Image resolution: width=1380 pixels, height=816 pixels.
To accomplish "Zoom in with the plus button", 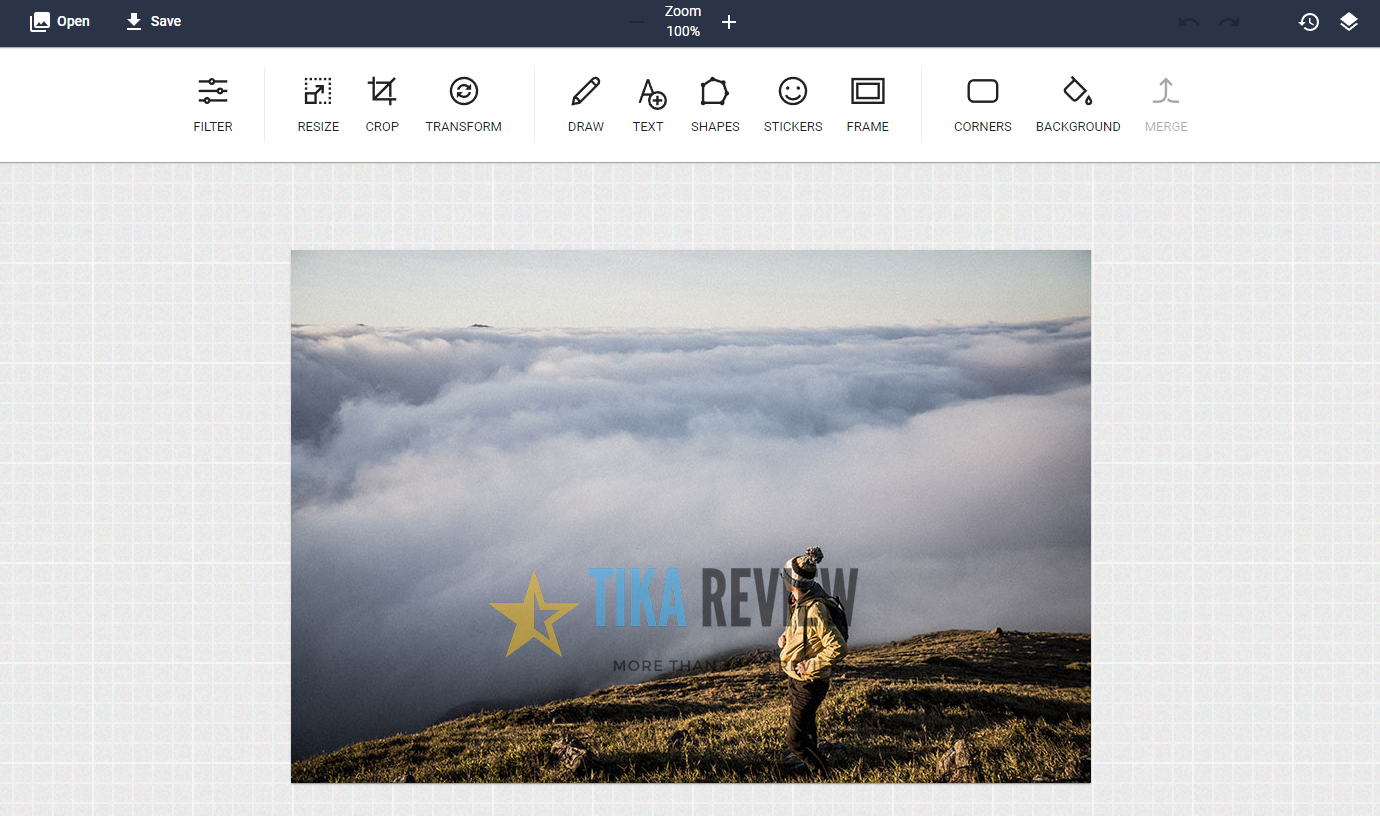I will (x=729, y=22).
